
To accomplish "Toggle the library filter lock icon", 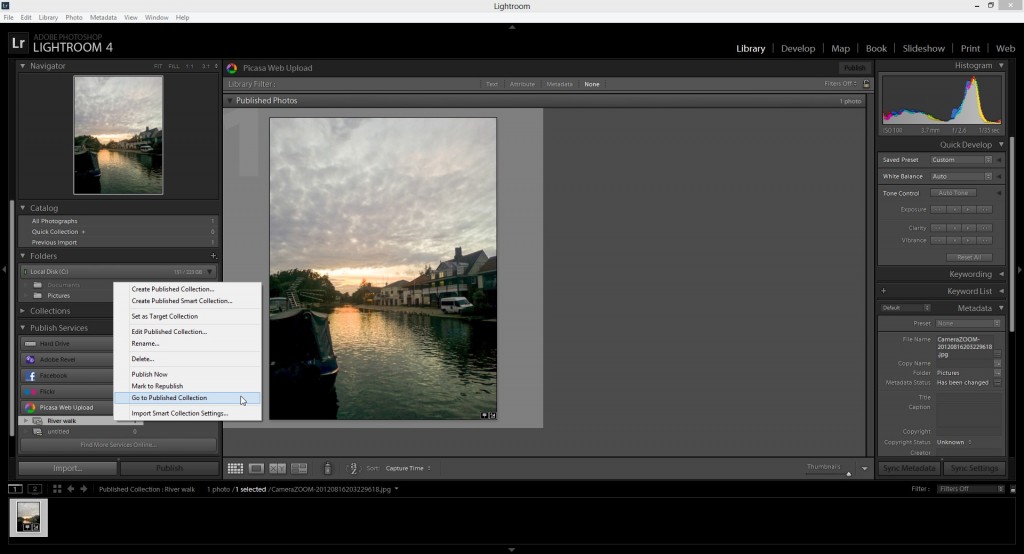I will point(866,84).
